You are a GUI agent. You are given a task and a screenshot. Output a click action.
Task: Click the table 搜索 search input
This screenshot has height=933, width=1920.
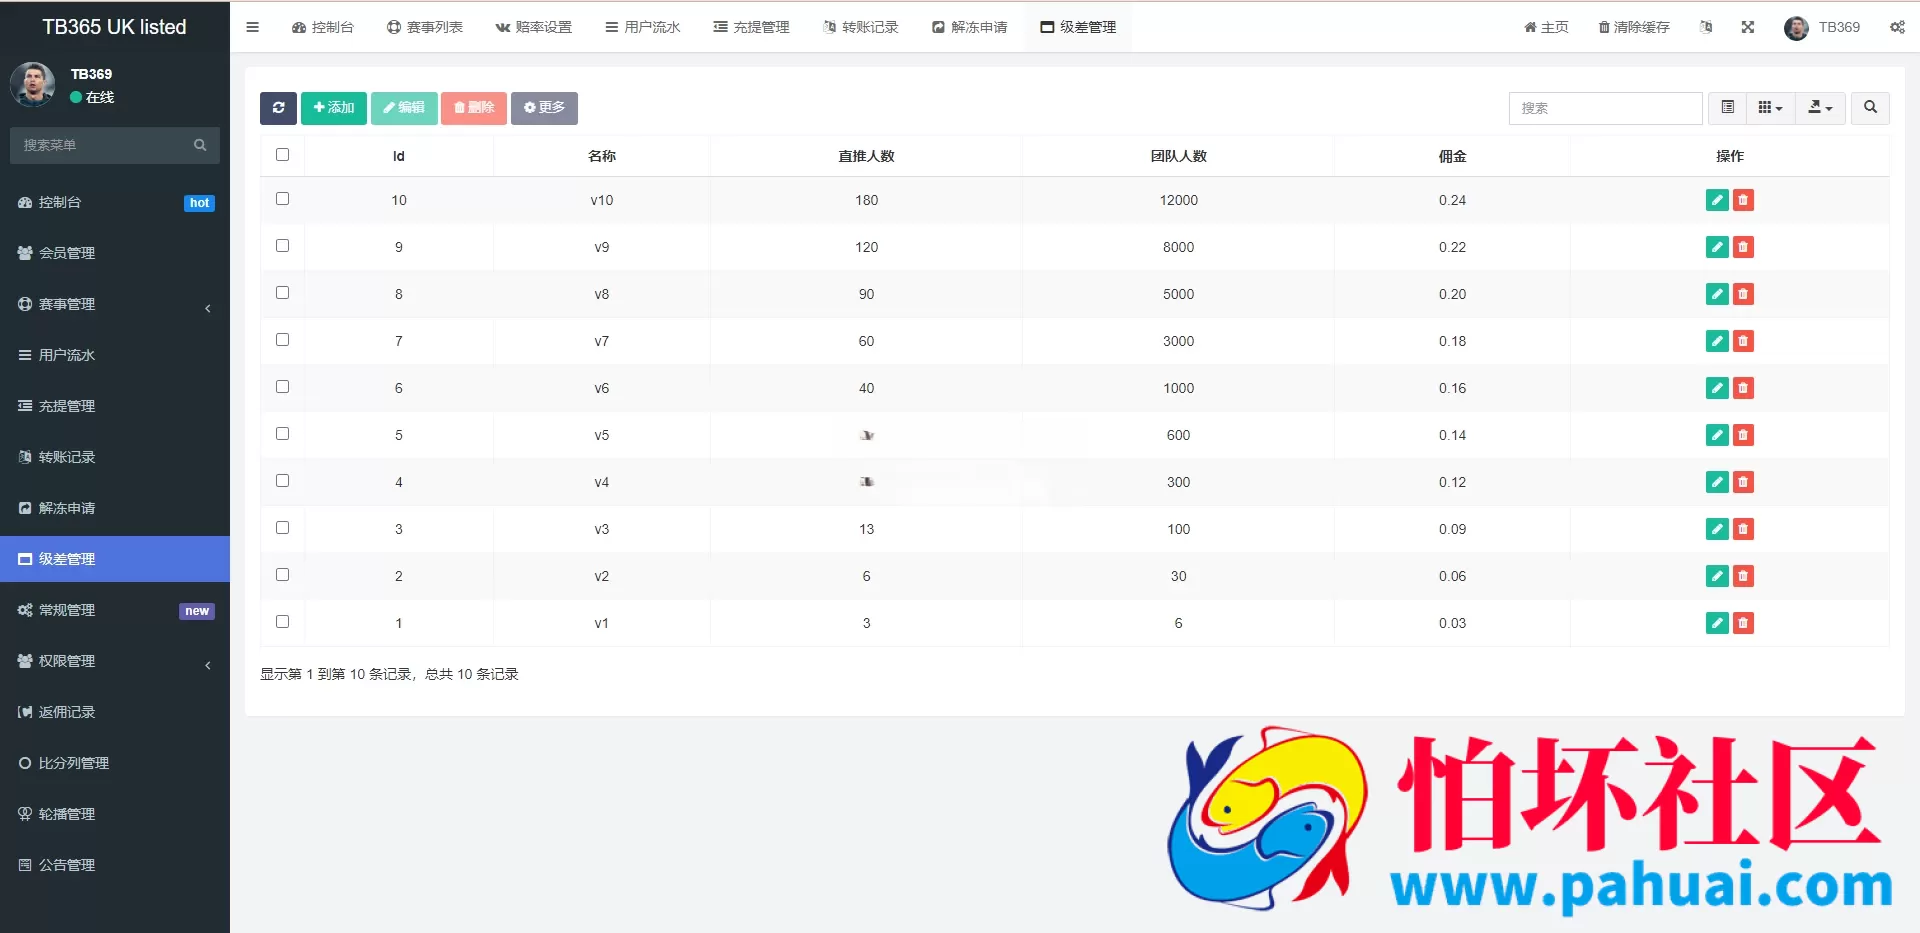click(x=1605, y=108)
